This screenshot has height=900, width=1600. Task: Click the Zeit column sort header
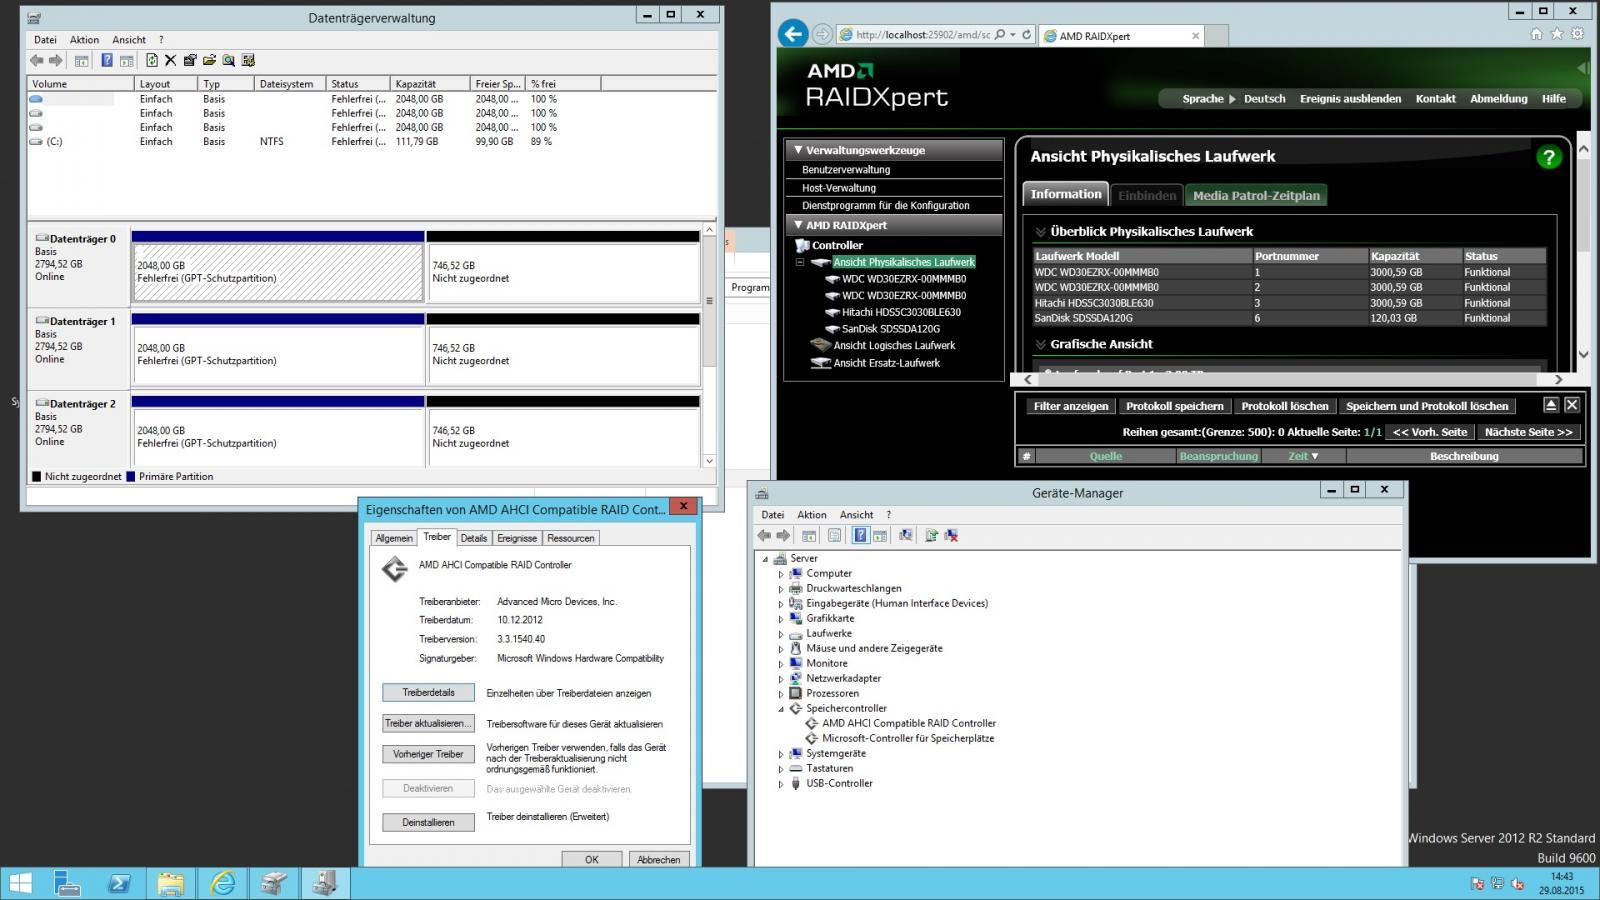click(1302, 456)
